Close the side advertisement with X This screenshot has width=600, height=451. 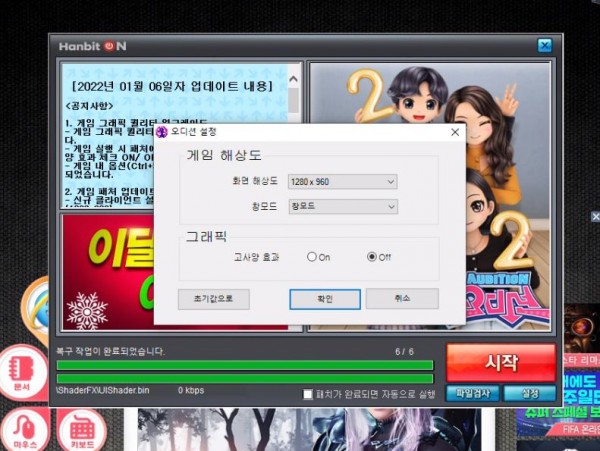(595, 217)
